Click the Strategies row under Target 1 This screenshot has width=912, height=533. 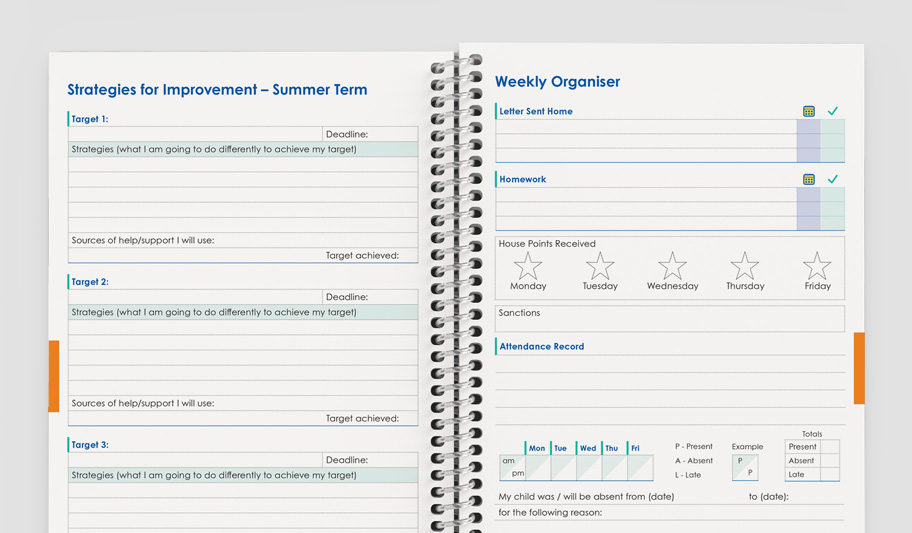pos(243,149)
